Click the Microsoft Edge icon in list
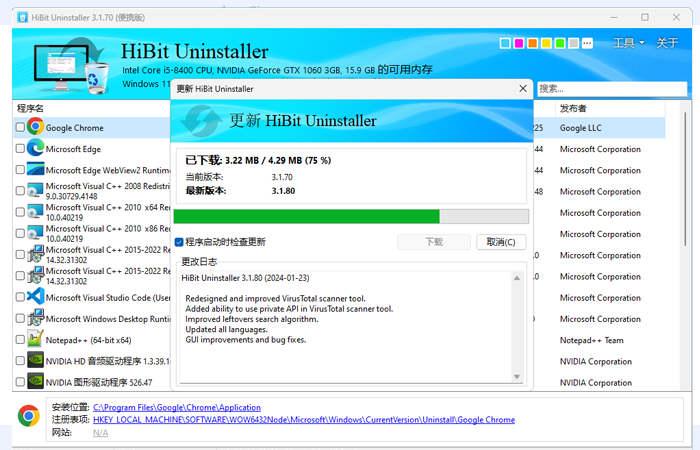The height and width of the screenshot is (450, 700). (35, 149)
